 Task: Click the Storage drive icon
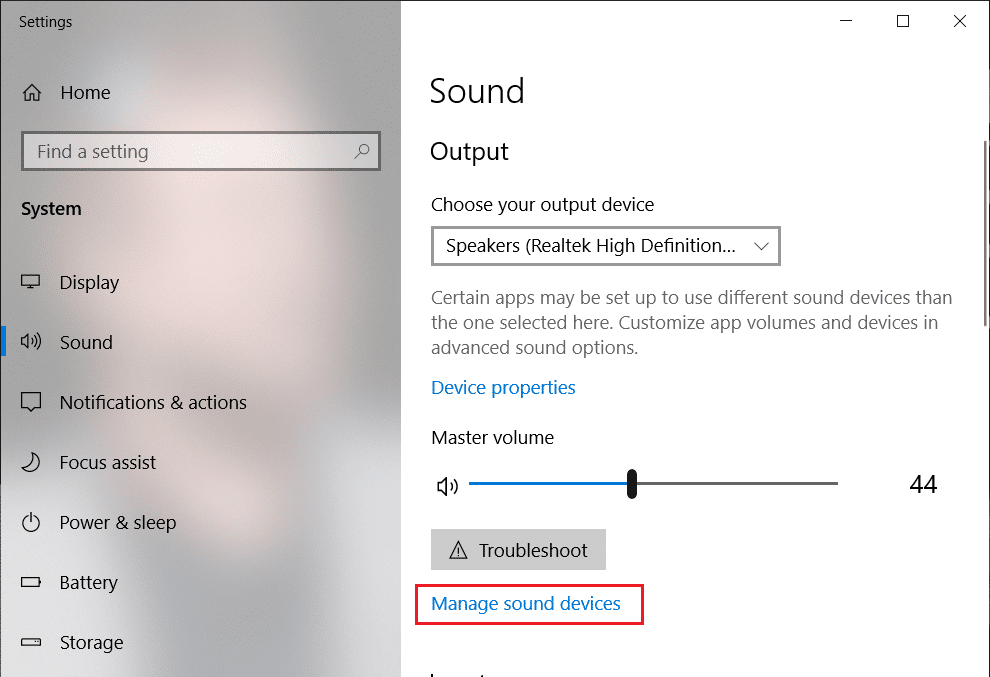coord(32,642)
